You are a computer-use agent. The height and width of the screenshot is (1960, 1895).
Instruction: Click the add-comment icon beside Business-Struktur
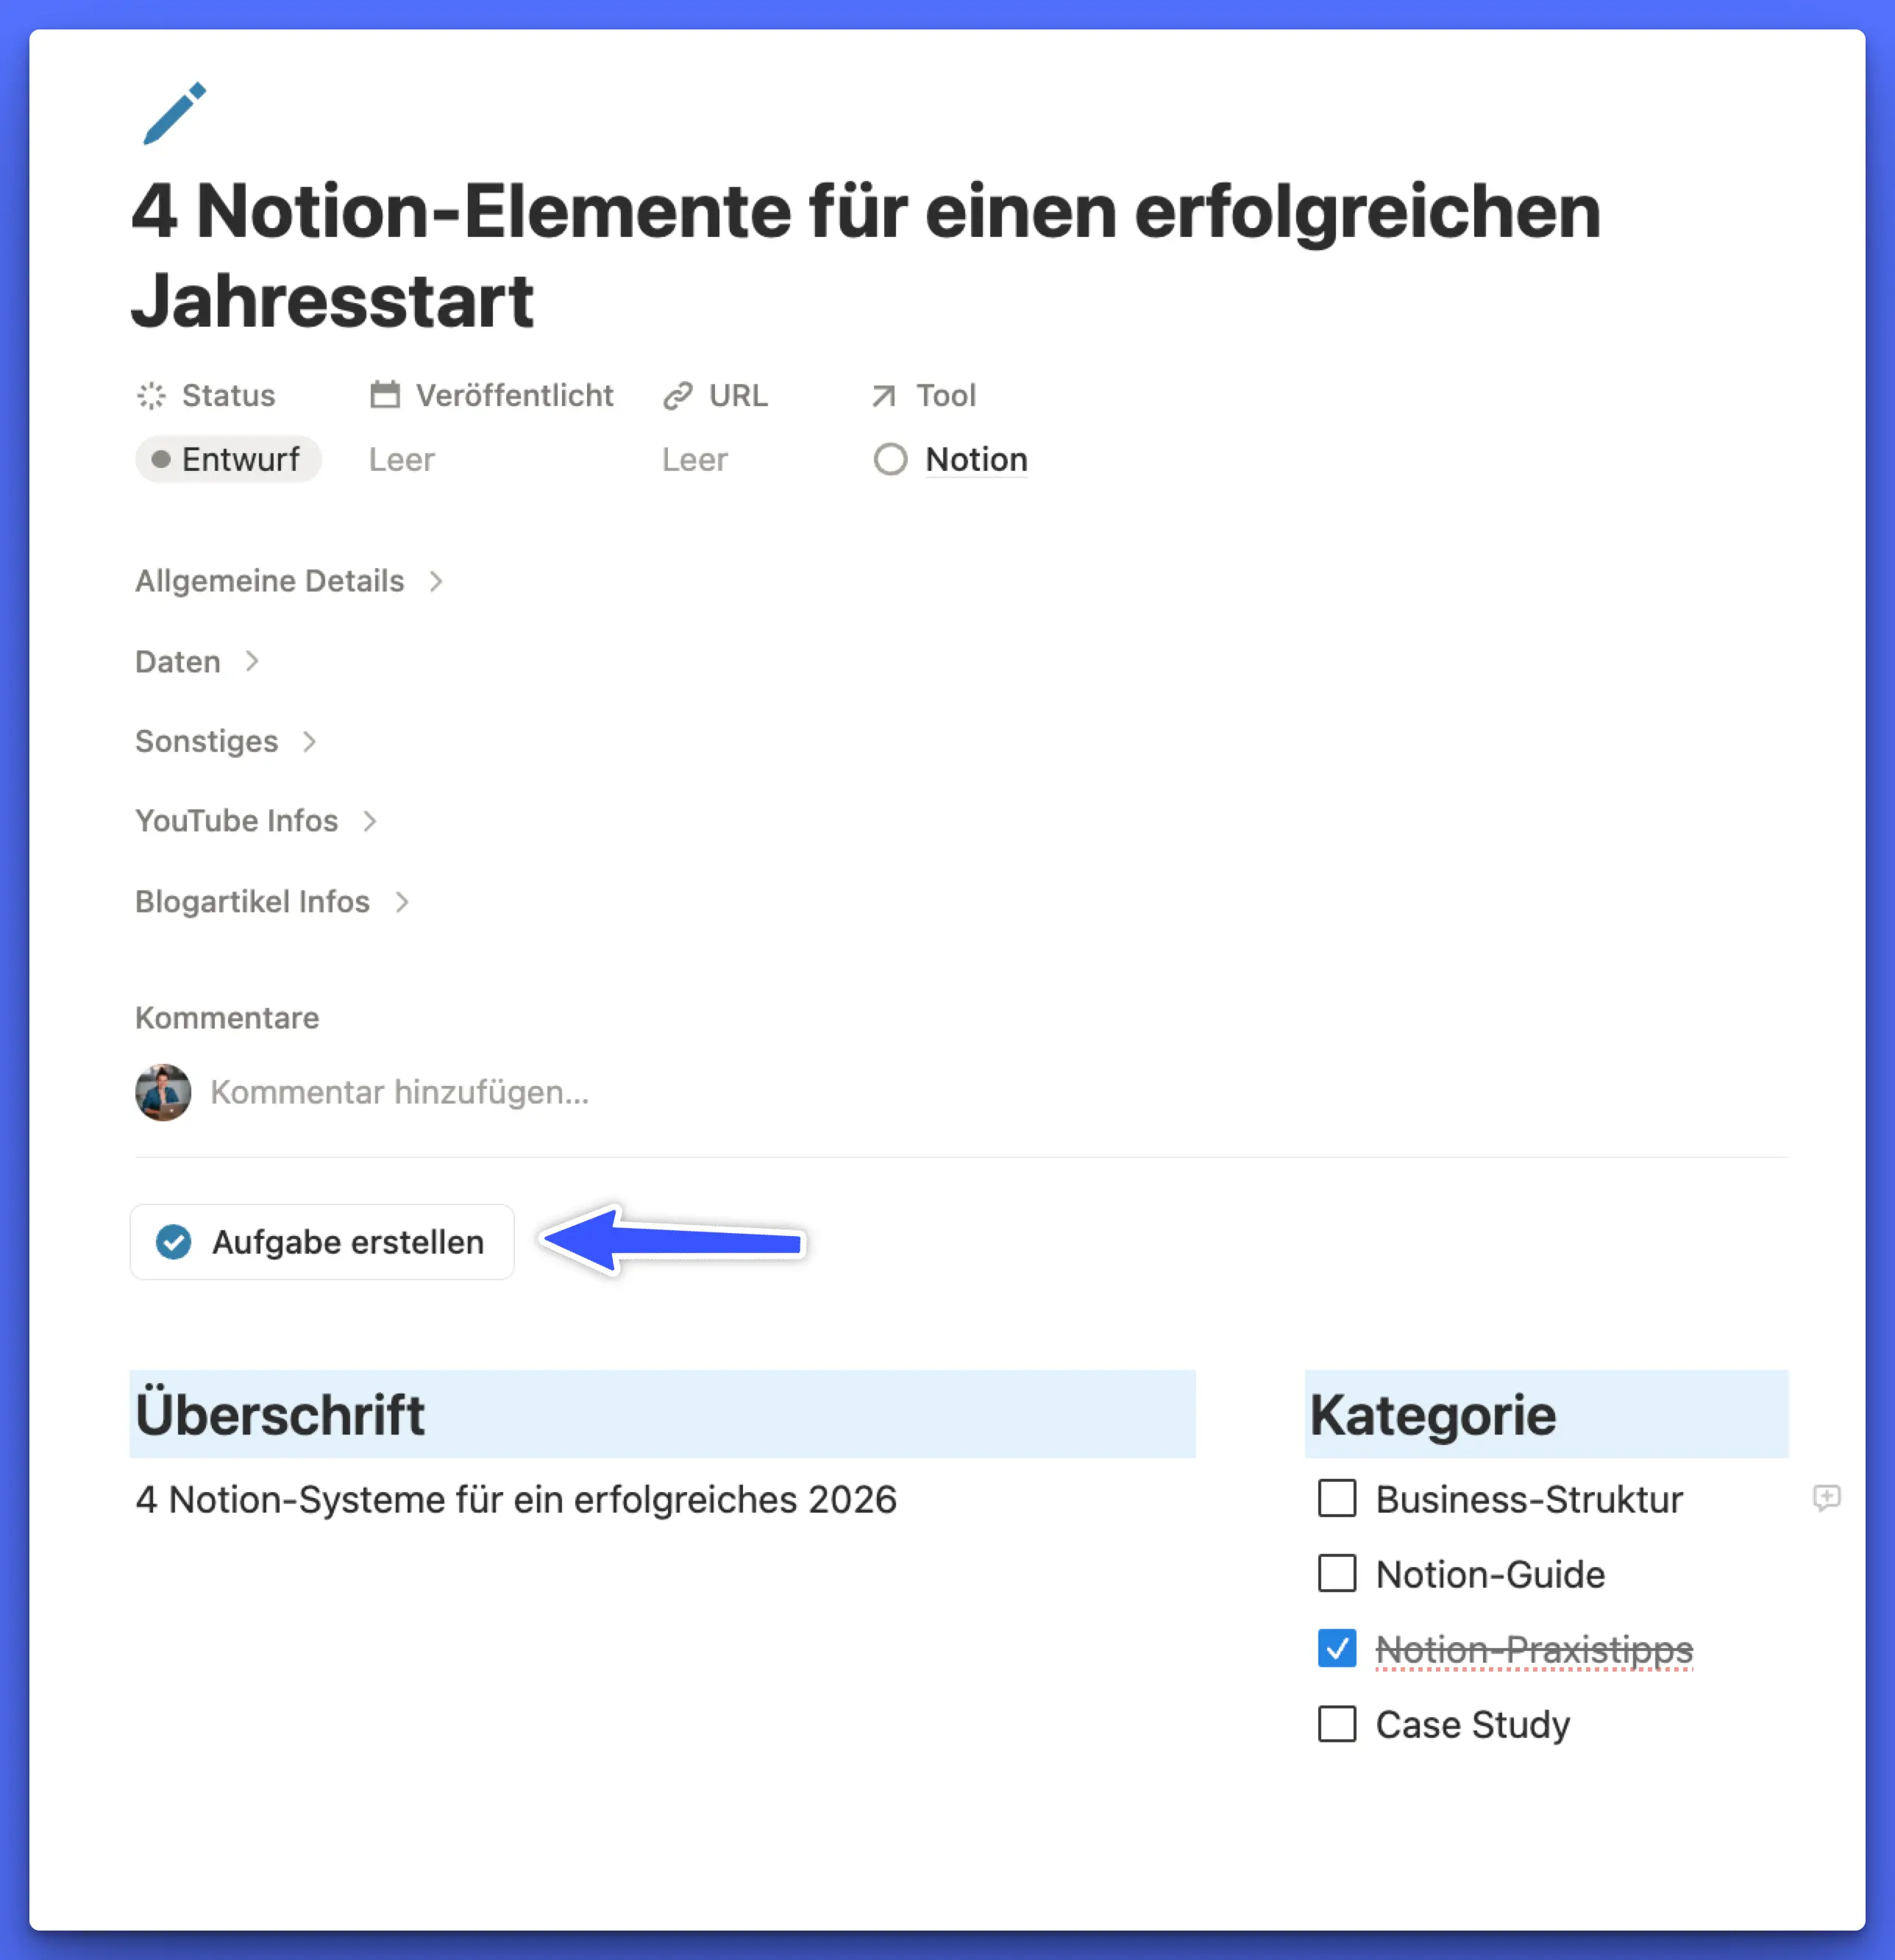point(1826,1497)
